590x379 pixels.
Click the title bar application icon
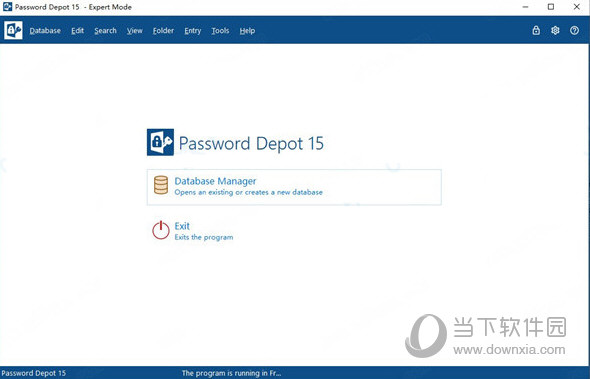click(7, 7)
